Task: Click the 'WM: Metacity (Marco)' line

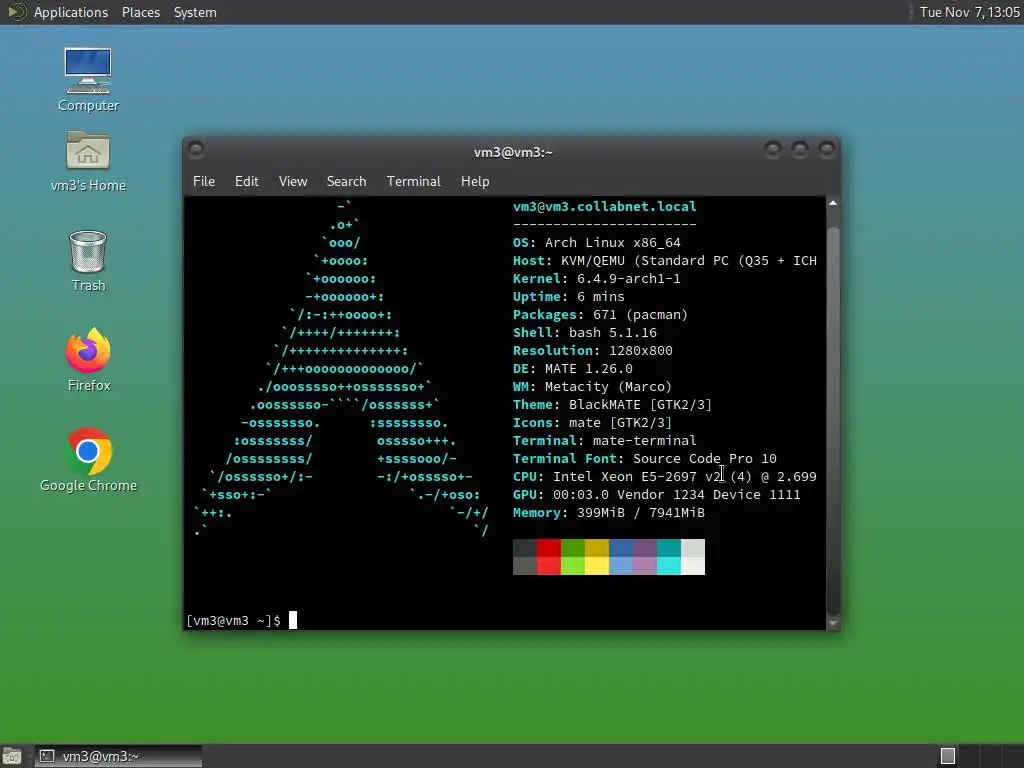Action: [x=592, y=387]
